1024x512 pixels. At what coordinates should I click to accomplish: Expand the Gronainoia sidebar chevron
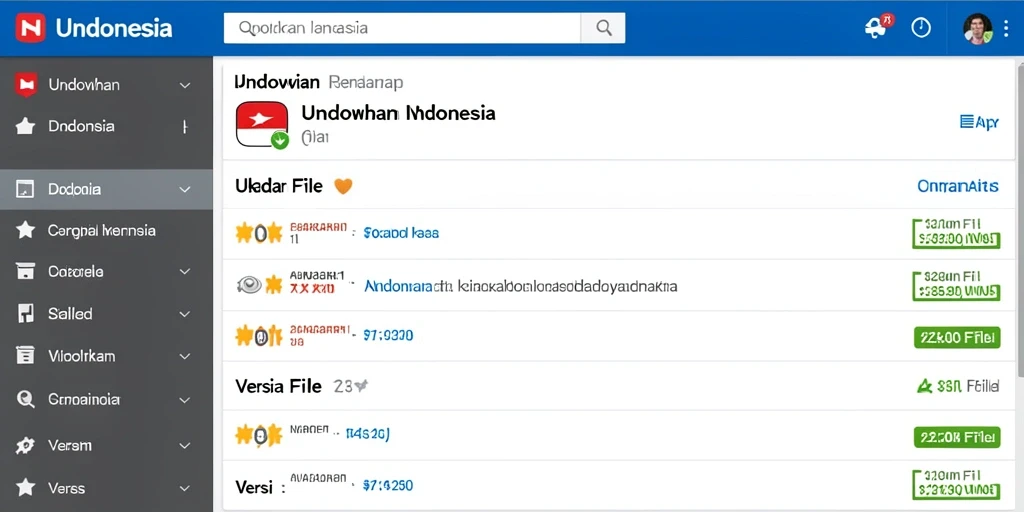click(185, 400)
